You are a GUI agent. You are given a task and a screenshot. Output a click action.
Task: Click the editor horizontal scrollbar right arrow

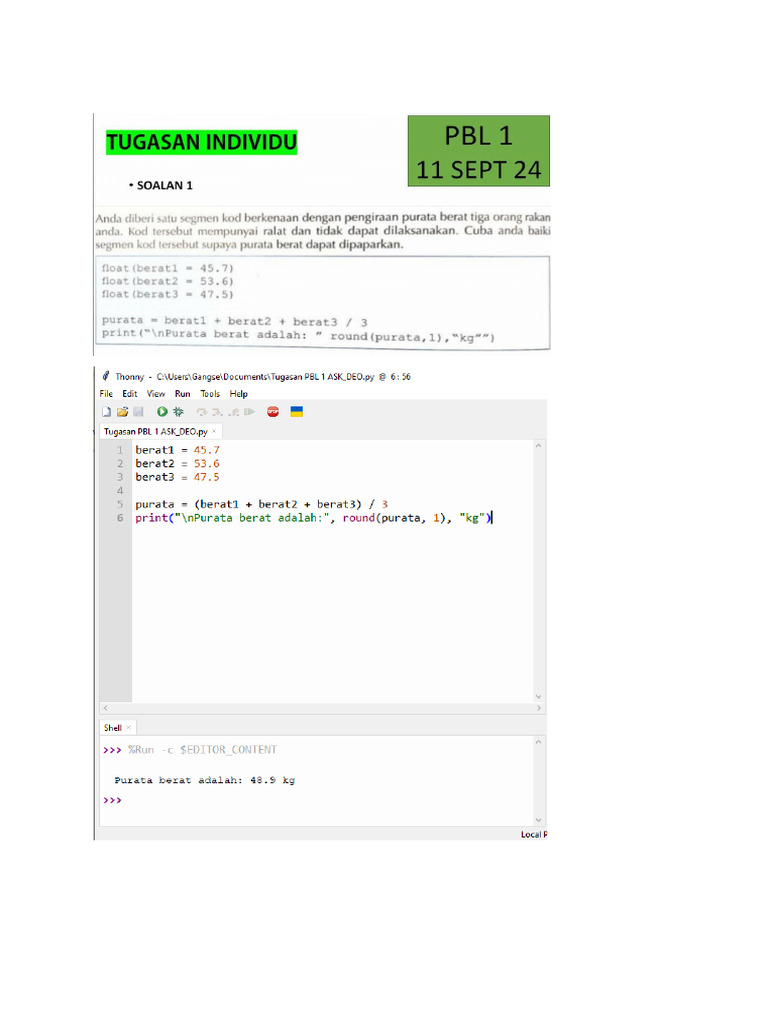[539, 708]
